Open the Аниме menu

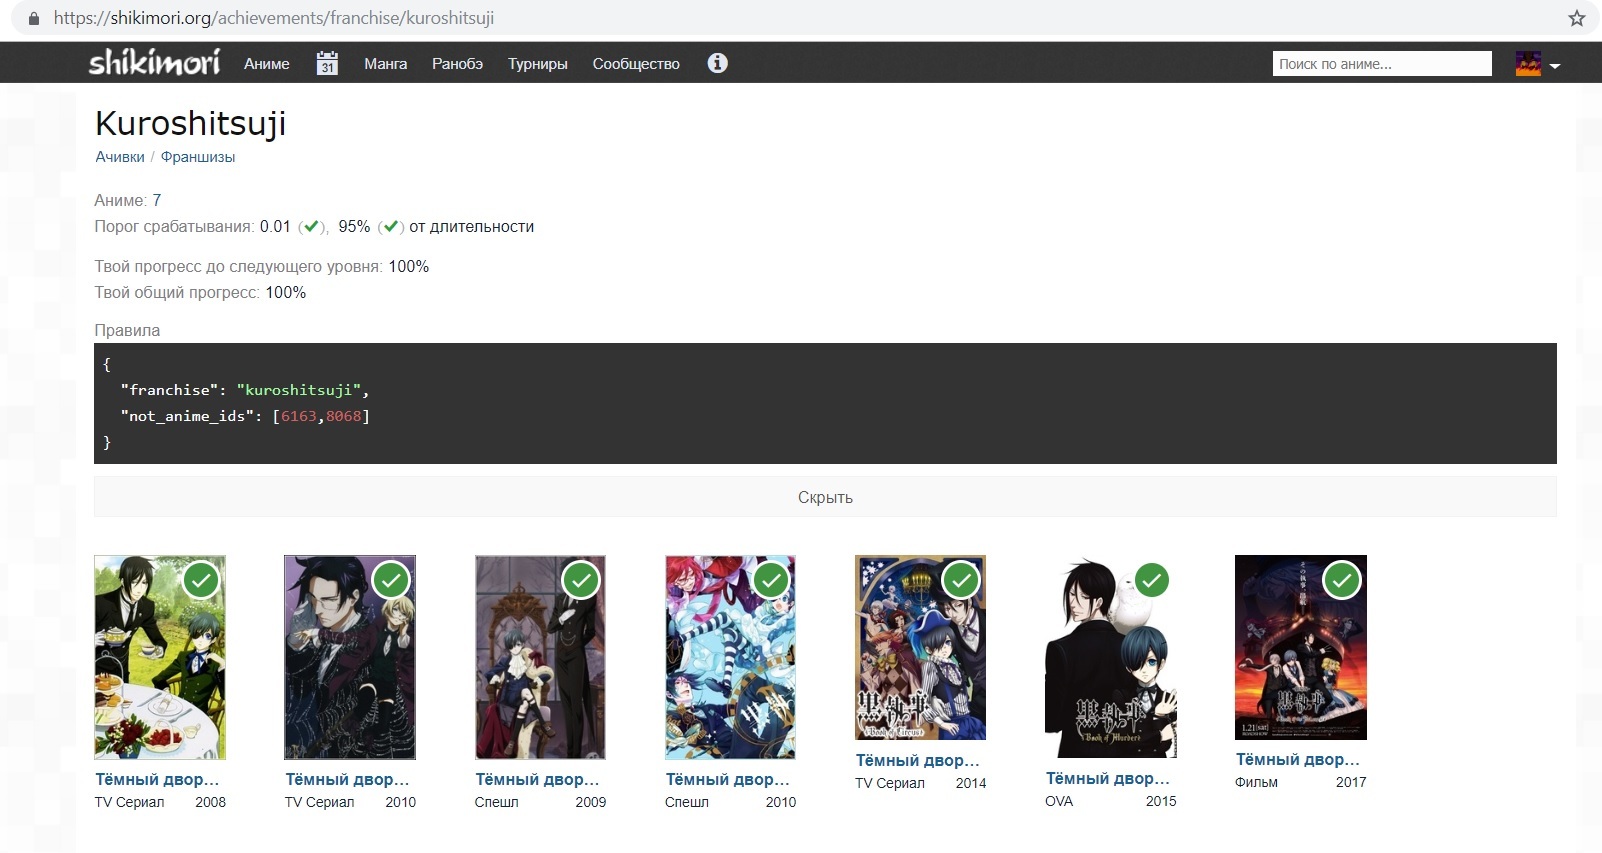click(x=267, y=64)
